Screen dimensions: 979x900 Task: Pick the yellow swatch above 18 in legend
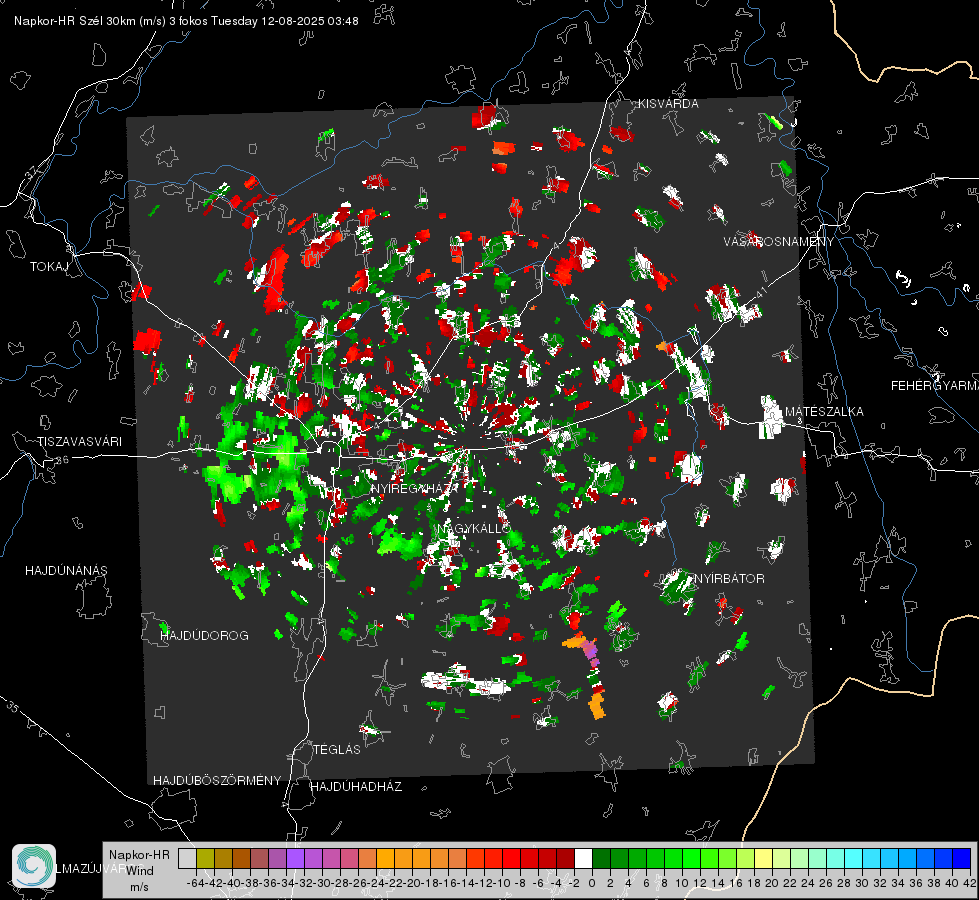tap(764, 858)
